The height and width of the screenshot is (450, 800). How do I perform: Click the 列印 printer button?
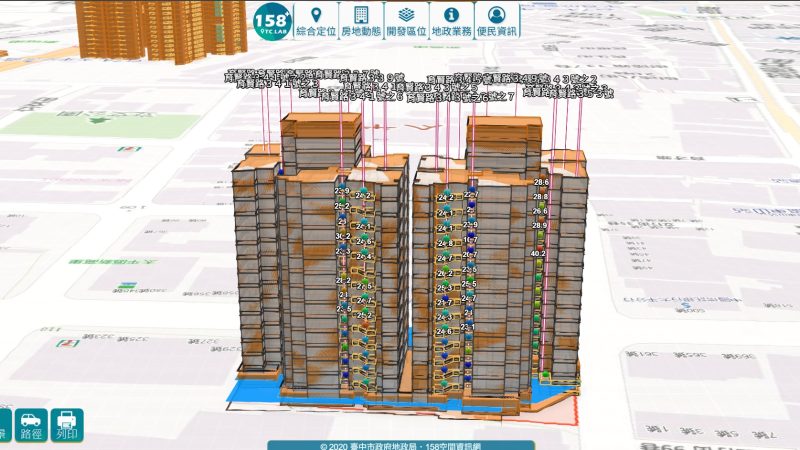67,426
